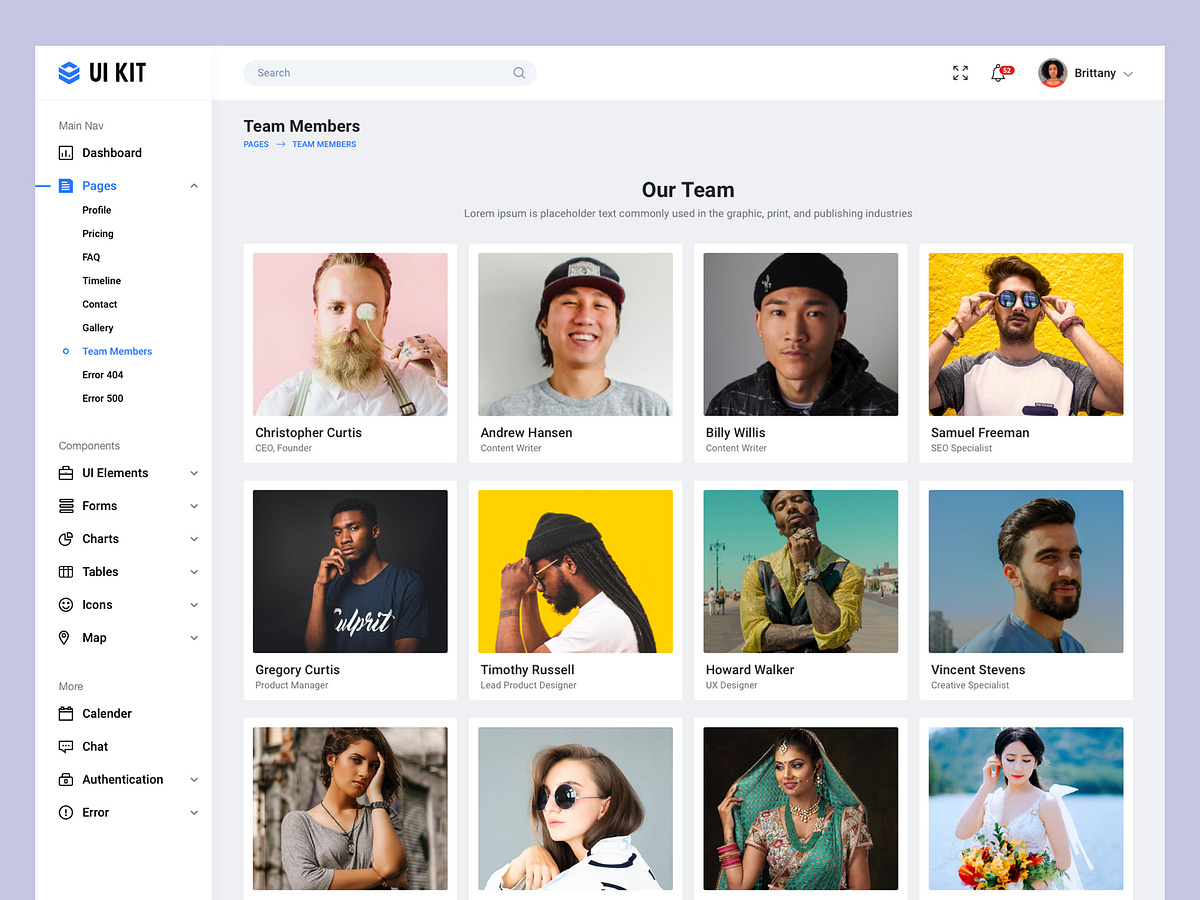The image size is (1200, 900).
Task: Click the PAGES breadcrumb link
Action: click(x=255, y=144)
